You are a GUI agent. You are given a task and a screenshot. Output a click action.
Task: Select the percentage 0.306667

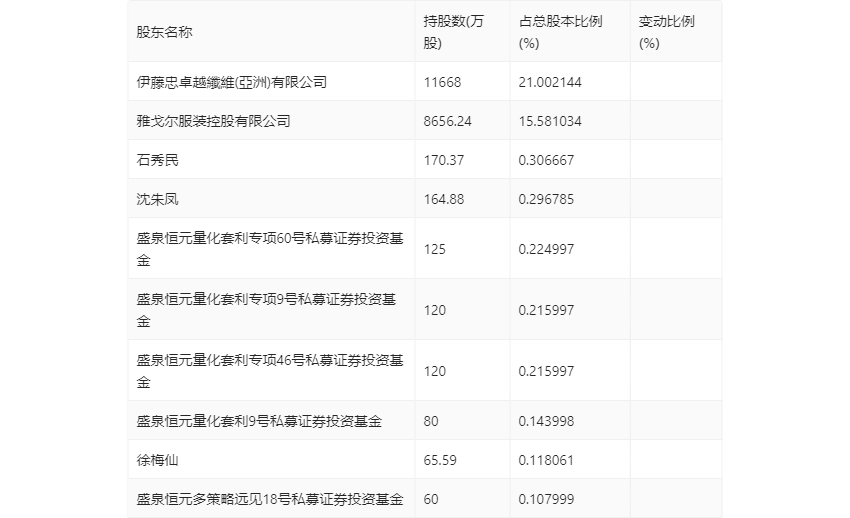pos(546,160)
